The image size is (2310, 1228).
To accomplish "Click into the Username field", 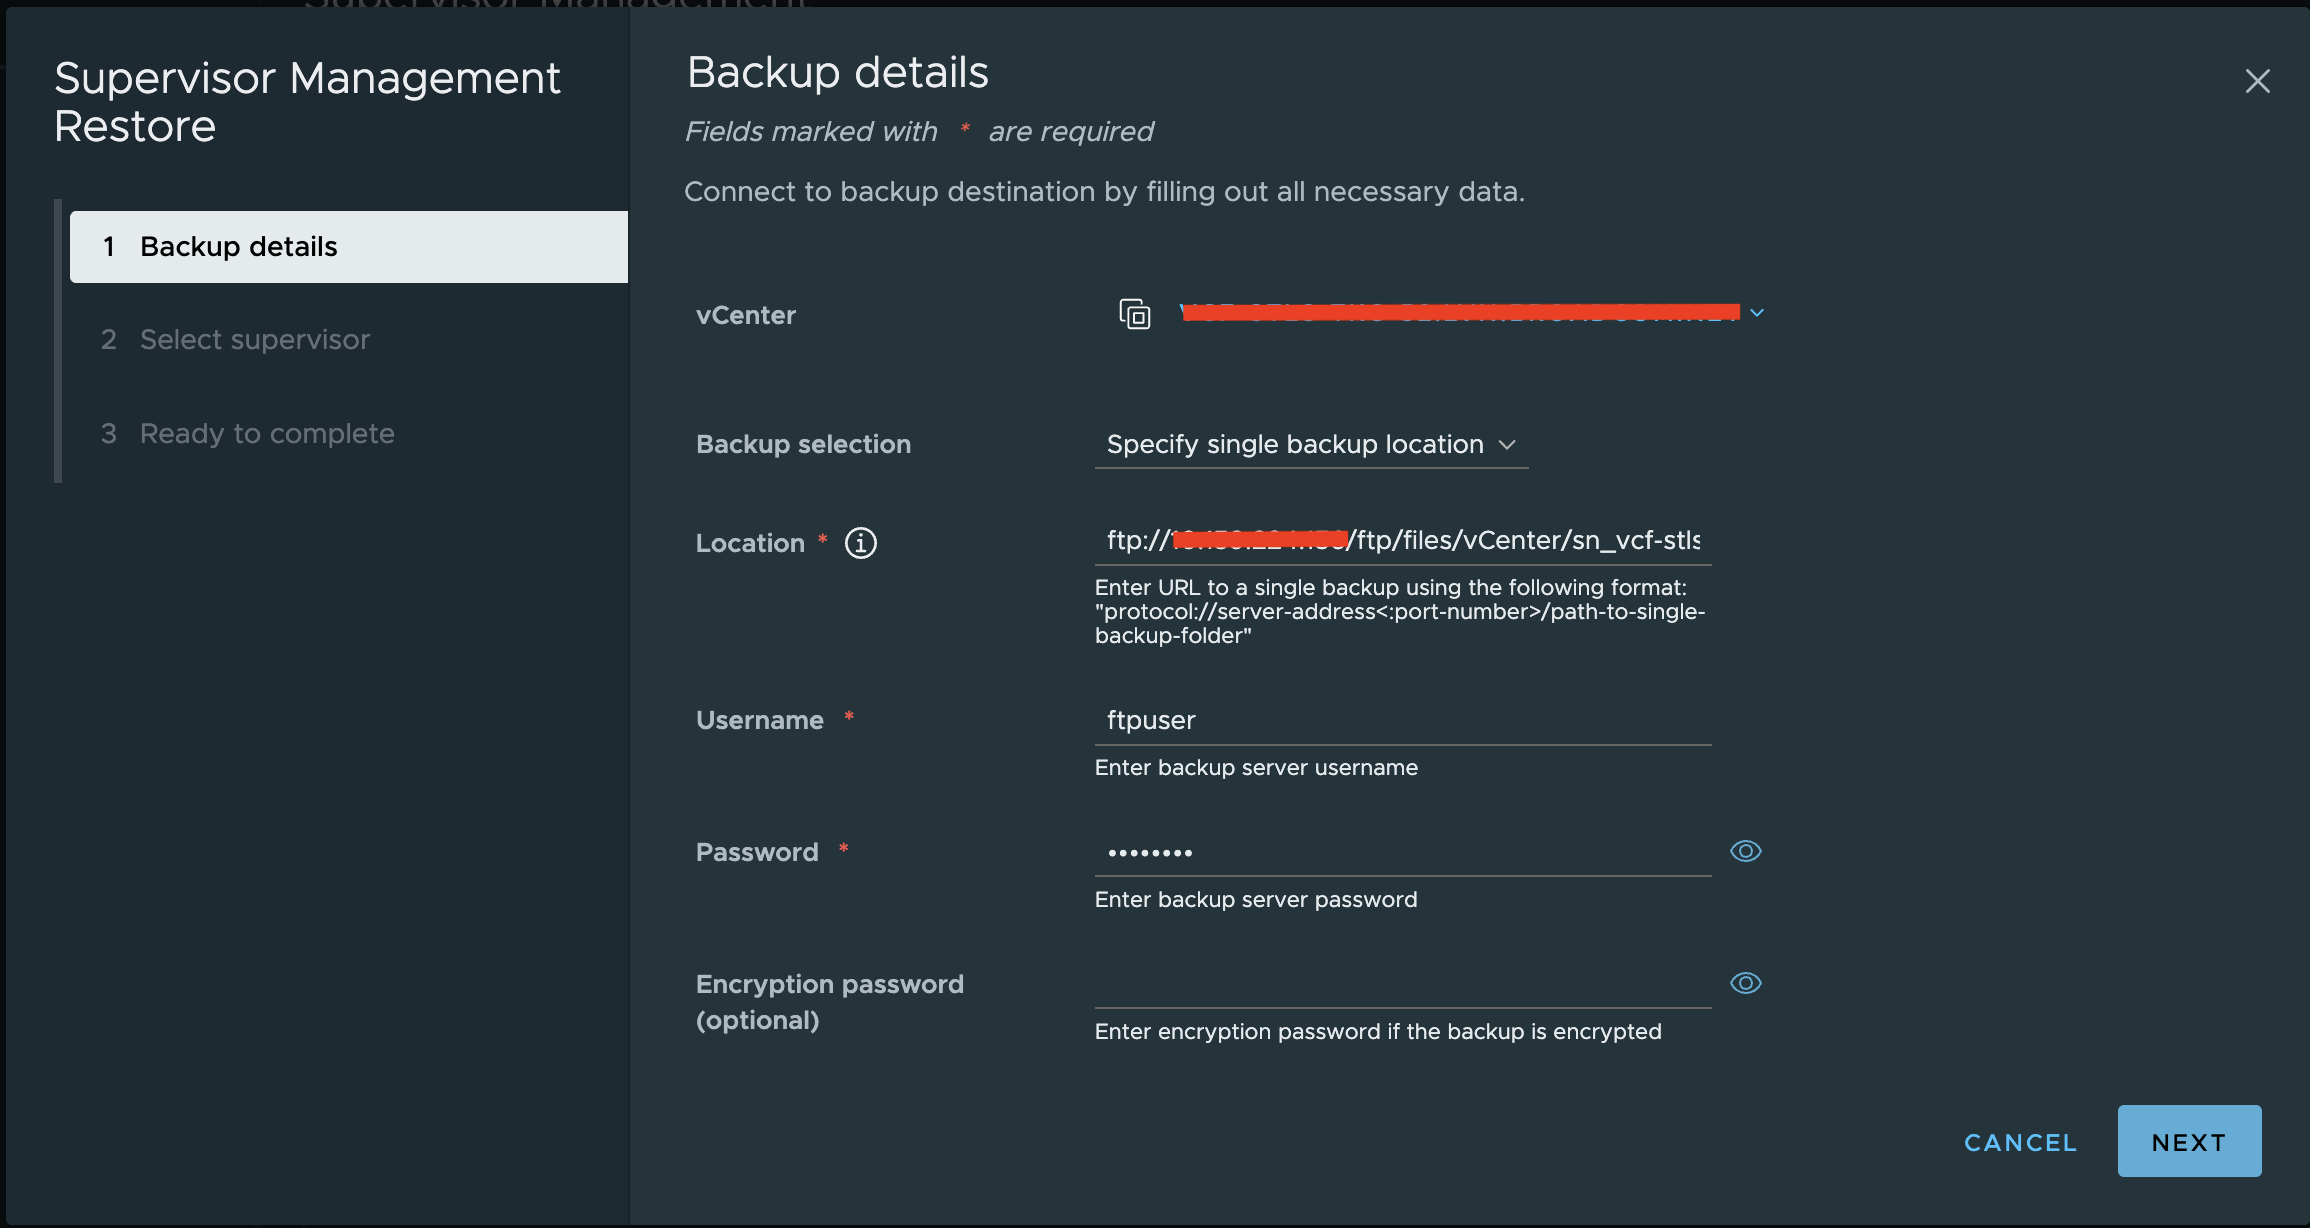I will [1403, 721].
